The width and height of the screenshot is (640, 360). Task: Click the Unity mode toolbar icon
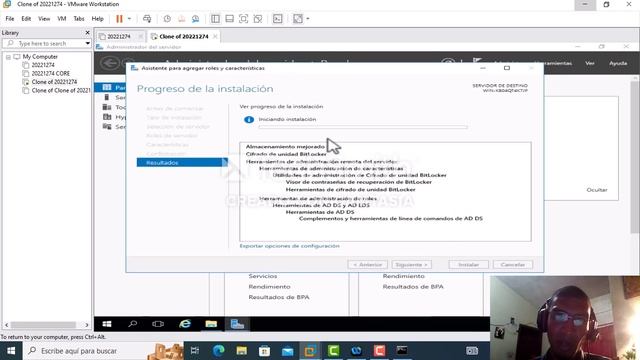coord(258,19)
